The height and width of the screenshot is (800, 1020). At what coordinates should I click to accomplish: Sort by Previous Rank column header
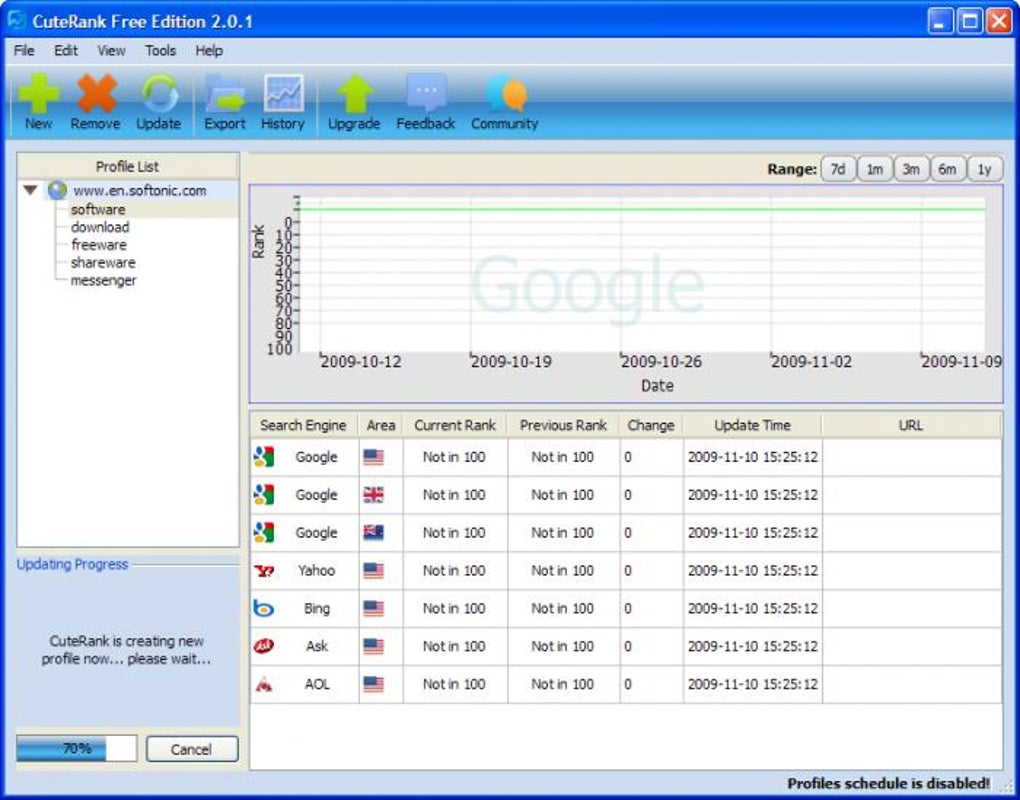(563, 425)
